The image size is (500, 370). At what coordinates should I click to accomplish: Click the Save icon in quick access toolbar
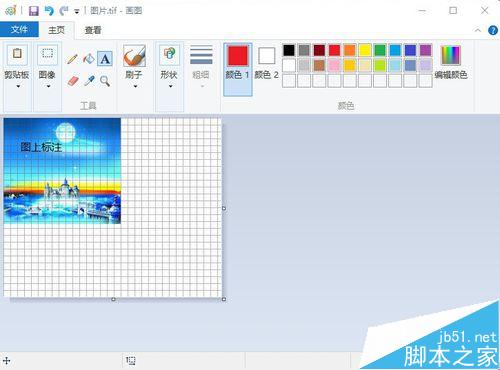[x=34, y=11]
